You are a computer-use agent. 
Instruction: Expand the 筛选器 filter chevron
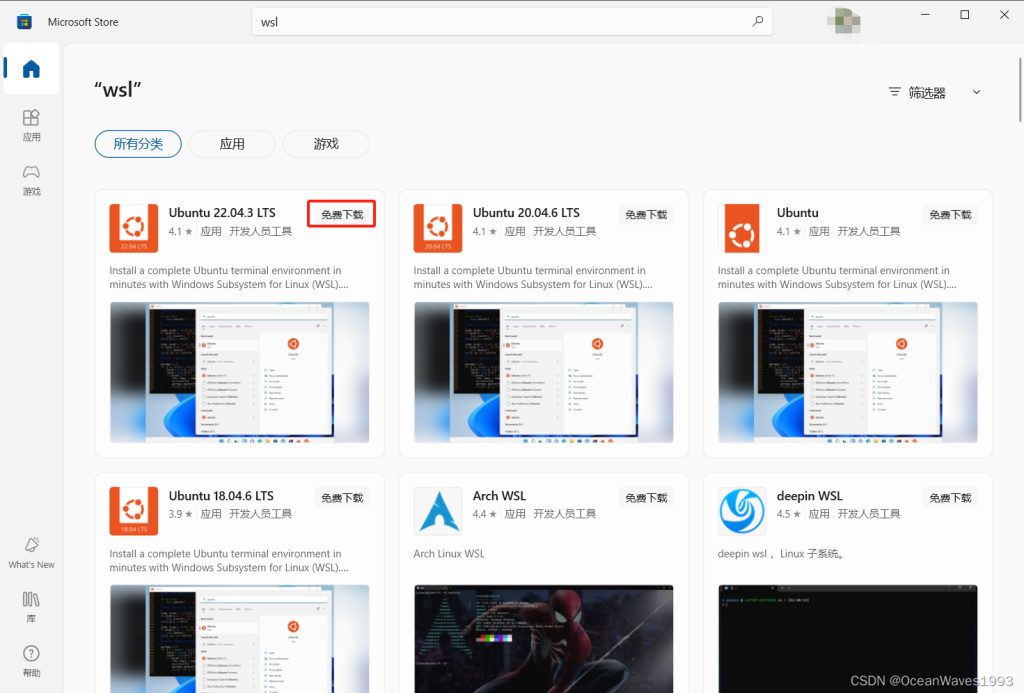[x=976, y=92]
